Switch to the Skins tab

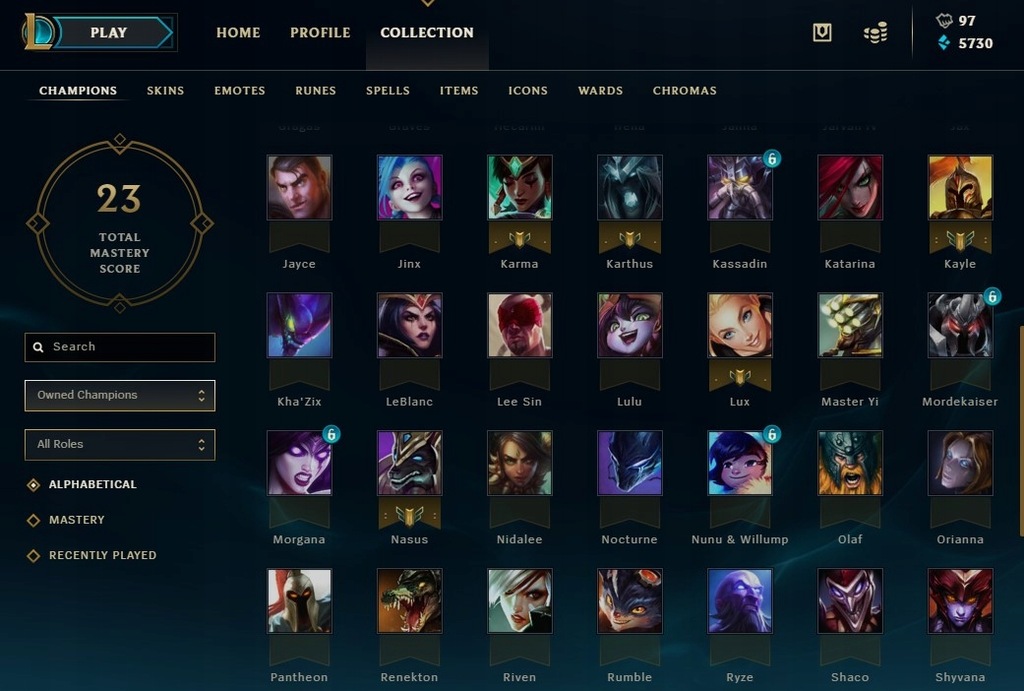[x=165, y=91]
